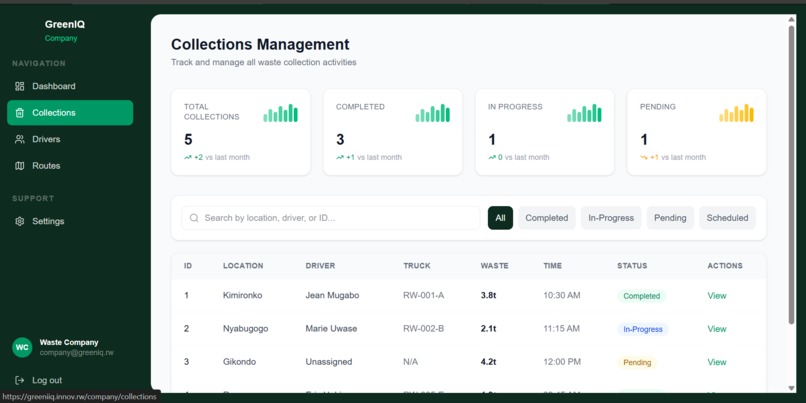Screen dimensions: 806x403
Task: Click In Progress card bar chart icon
Action: pos(584,113)
